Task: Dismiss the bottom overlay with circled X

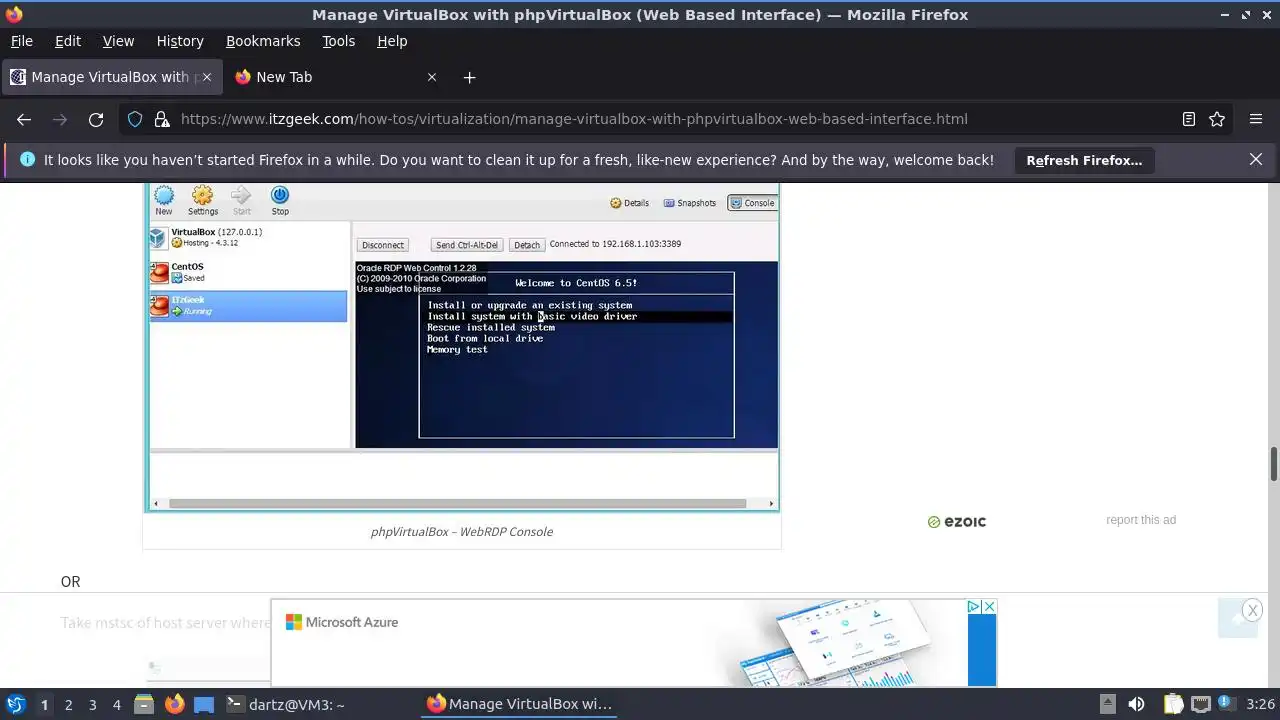Action: click(x=1252, y=610)
